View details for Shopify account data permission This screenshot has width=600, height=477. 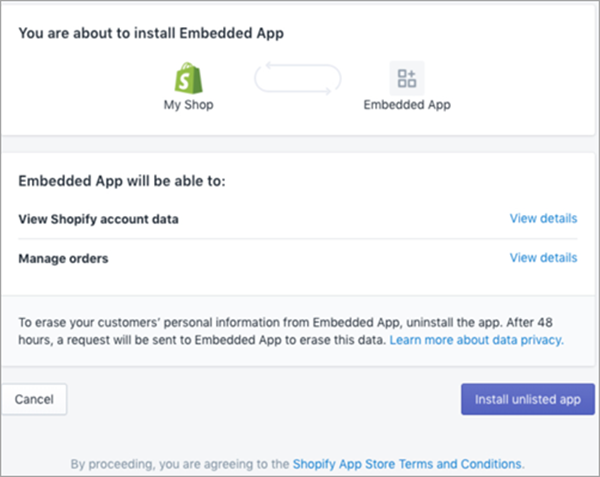point(543,218)
